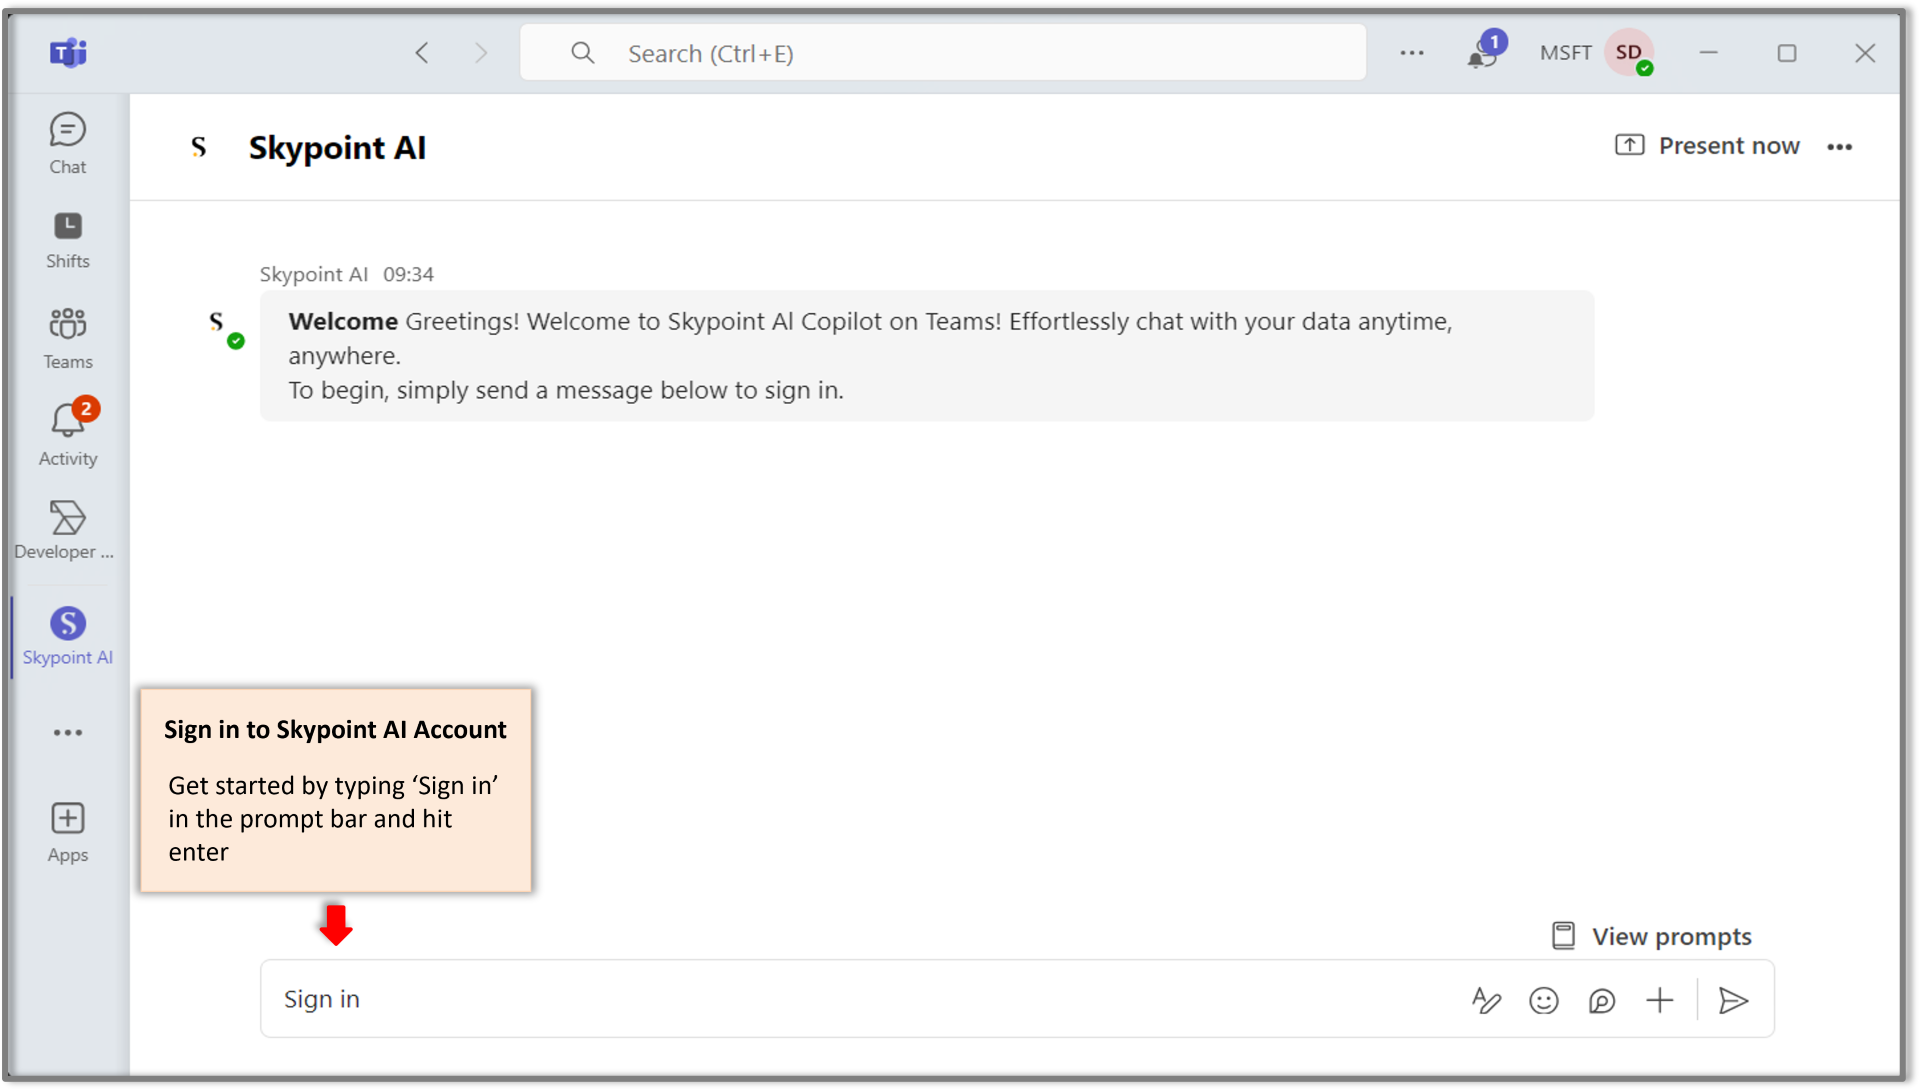Focus the Search (Ctrl+E) box
This screenshot has width=1920, height=1090.
942,53
